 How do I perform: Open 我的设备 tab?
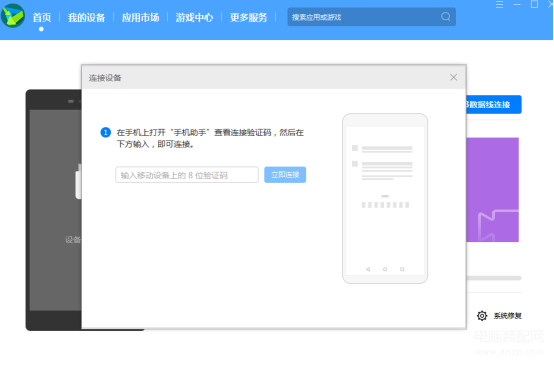(87, 17)
